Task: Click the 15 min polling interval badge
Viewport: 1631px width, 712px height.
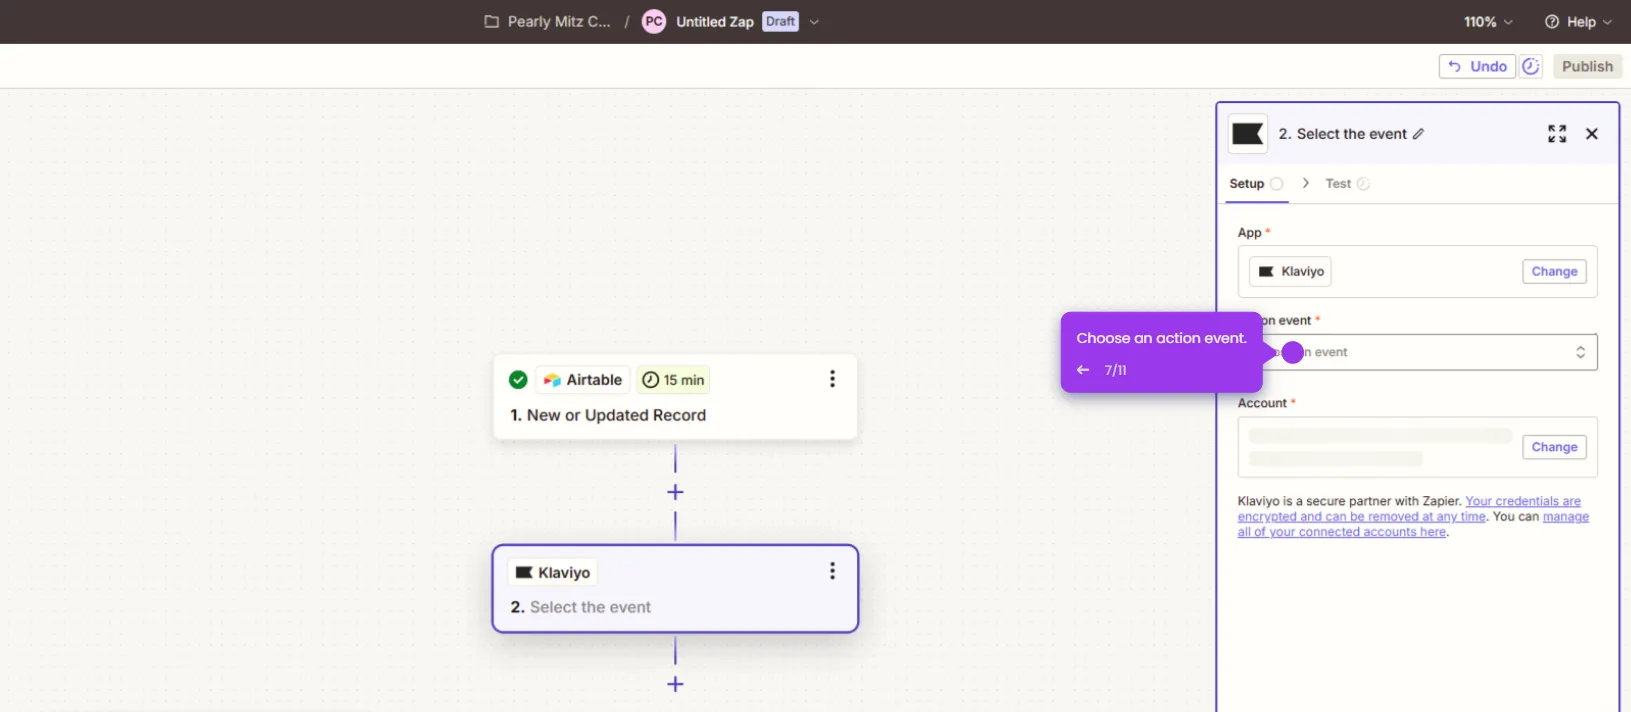Action: pyautogui.click(x=673, y=380)
